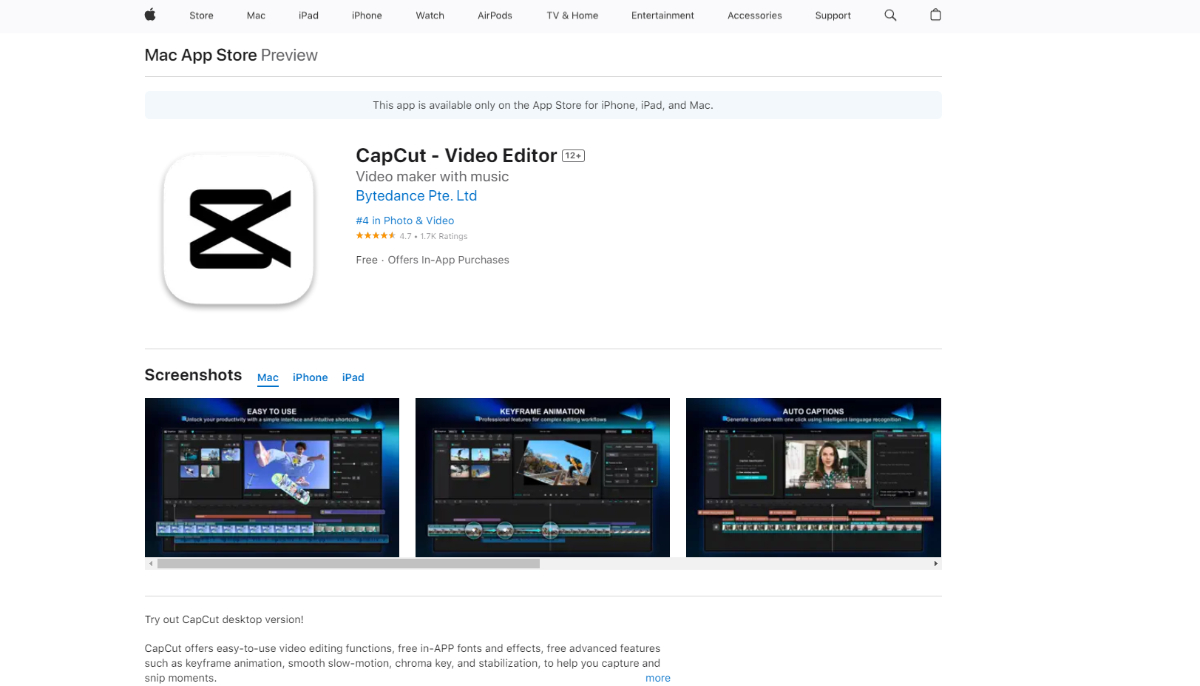Switch to the iPhone screenshots tab
Screen dimensions: 1200x686
tap(310, 378)
